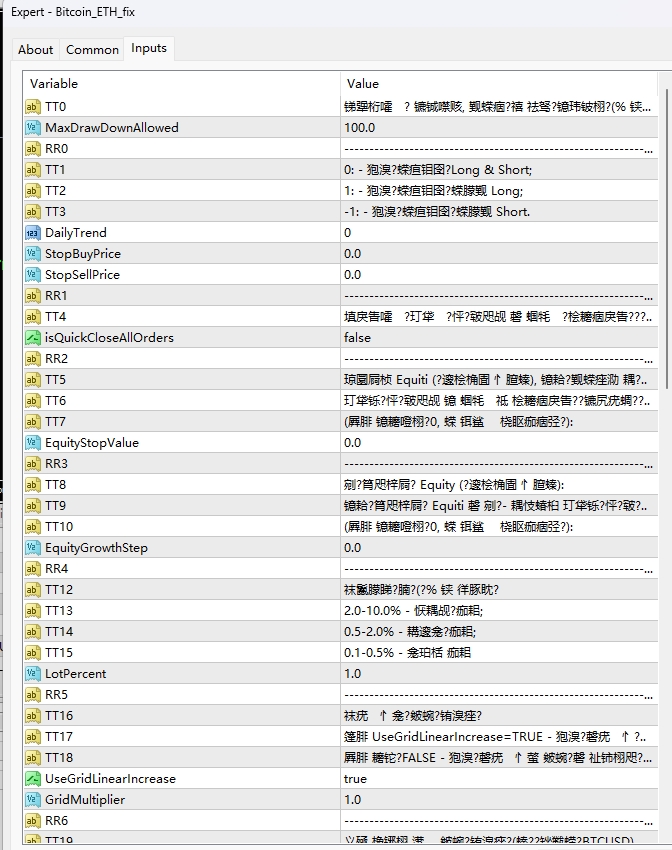This screenshot has width=672, height=850.
Task: Click the string icon beside TT1
Action: [x=33, y=170]
